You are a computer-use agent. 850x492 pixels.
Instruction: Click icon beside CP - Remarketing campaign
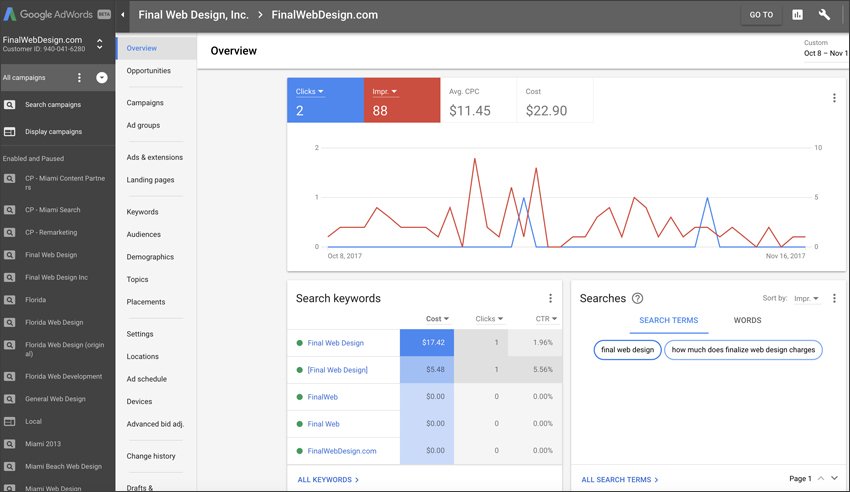[9, 232]
